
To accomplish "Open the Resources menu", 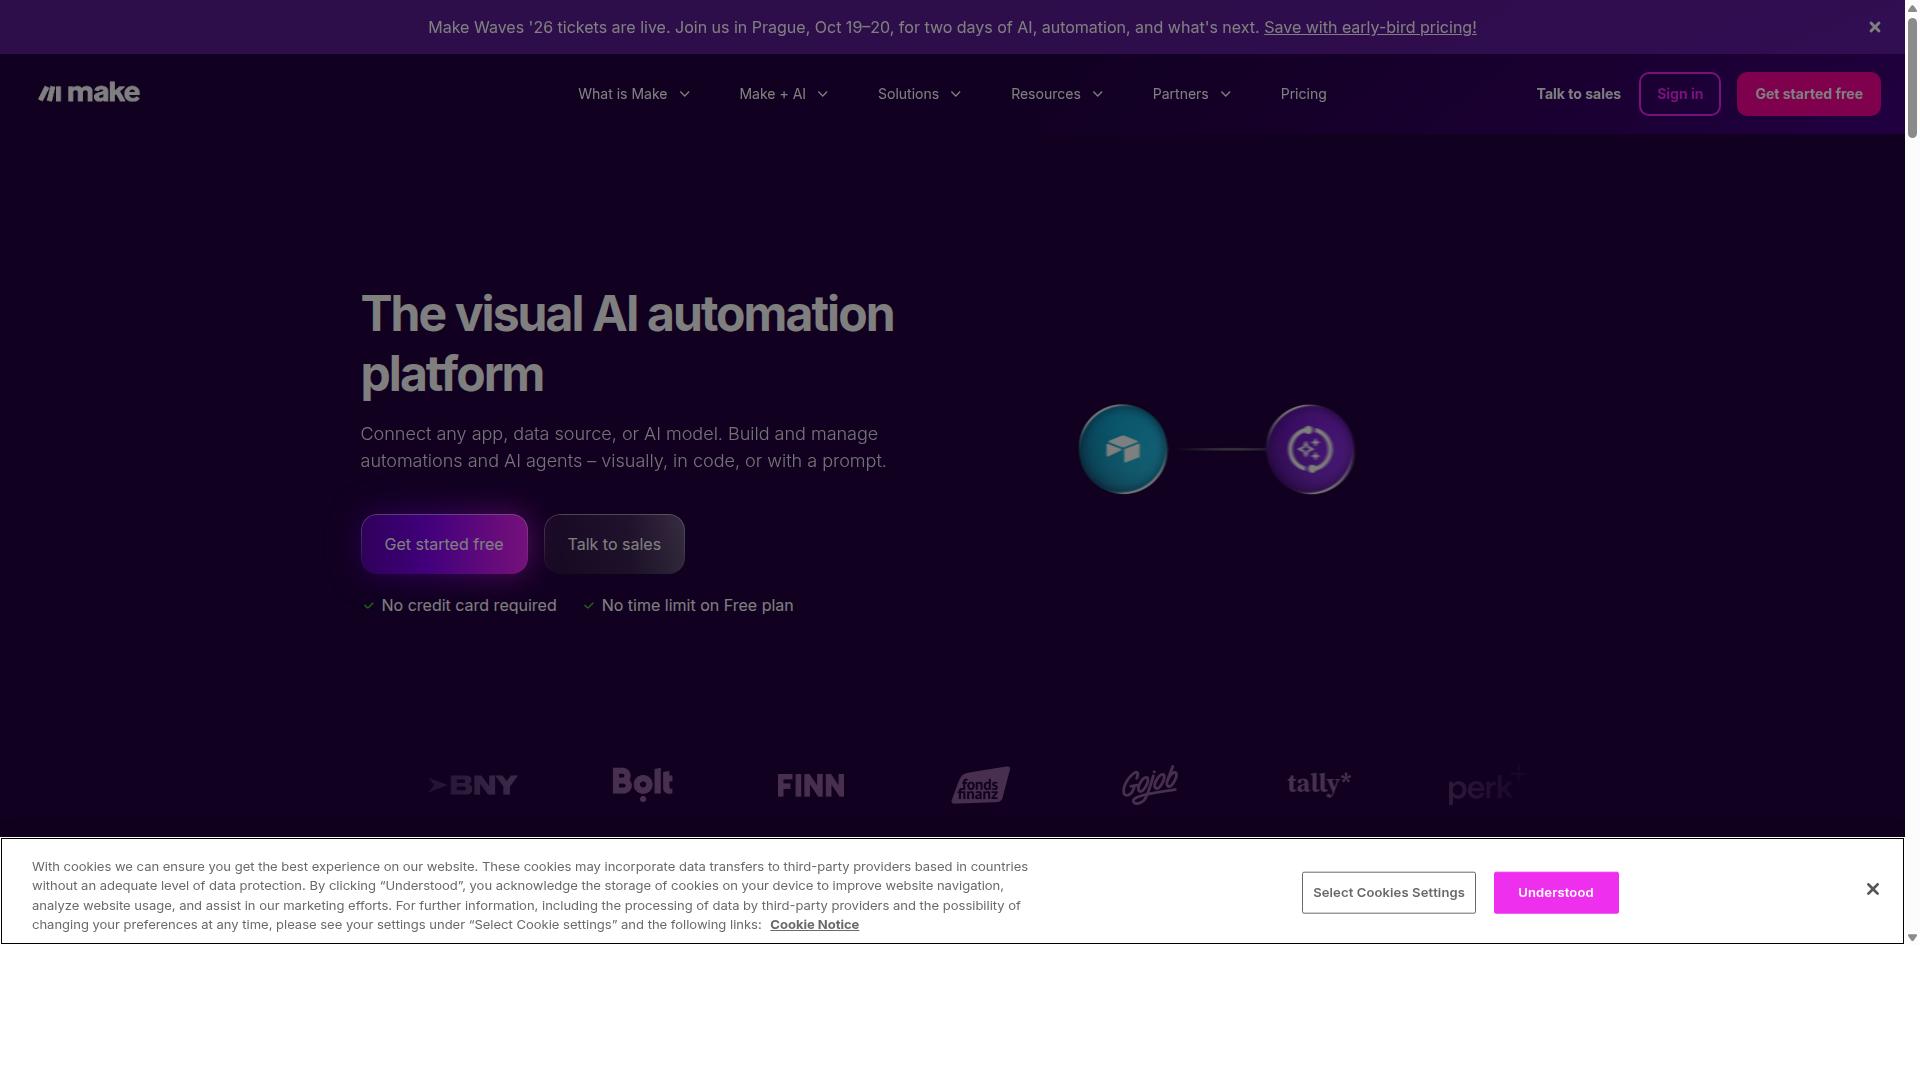I will (x=1057, y=94).
